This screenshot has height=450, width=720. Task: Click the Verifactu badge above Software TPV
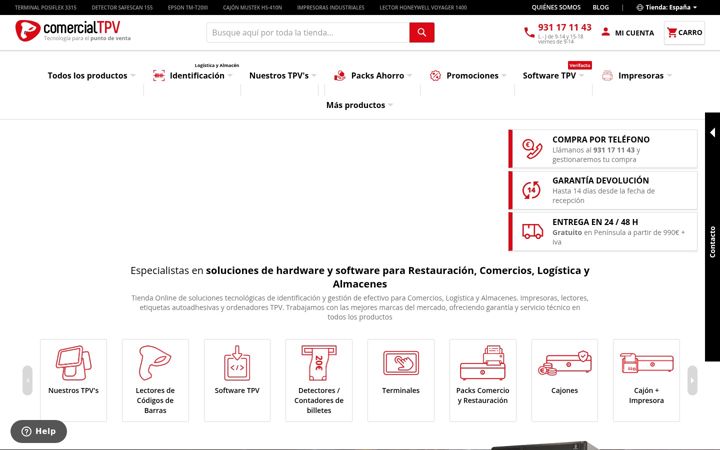[x=580, y=65]
